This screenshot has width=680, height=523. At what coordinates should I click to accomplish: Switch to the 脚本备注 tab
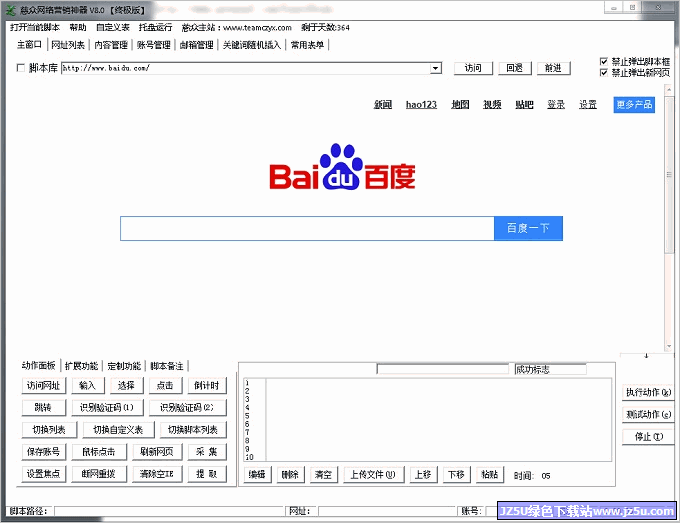click(x=167, y=366)
